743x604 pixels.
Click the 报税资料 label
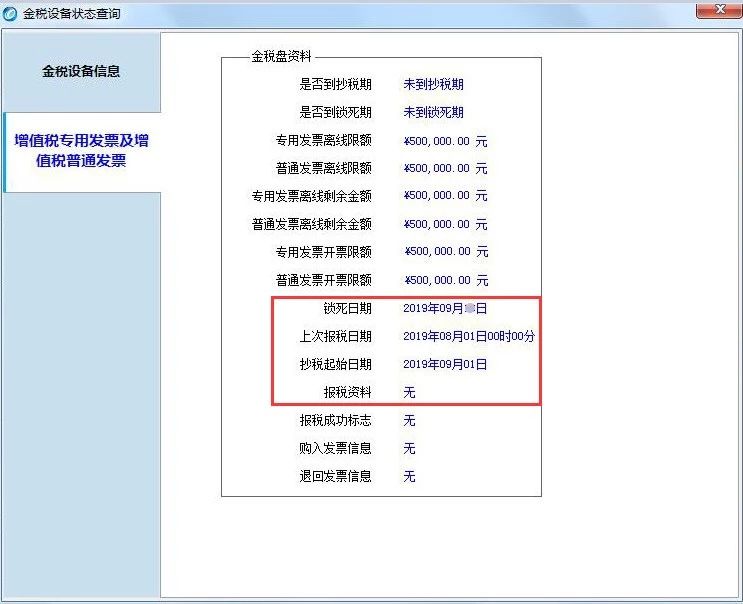(x=347, y=393)
